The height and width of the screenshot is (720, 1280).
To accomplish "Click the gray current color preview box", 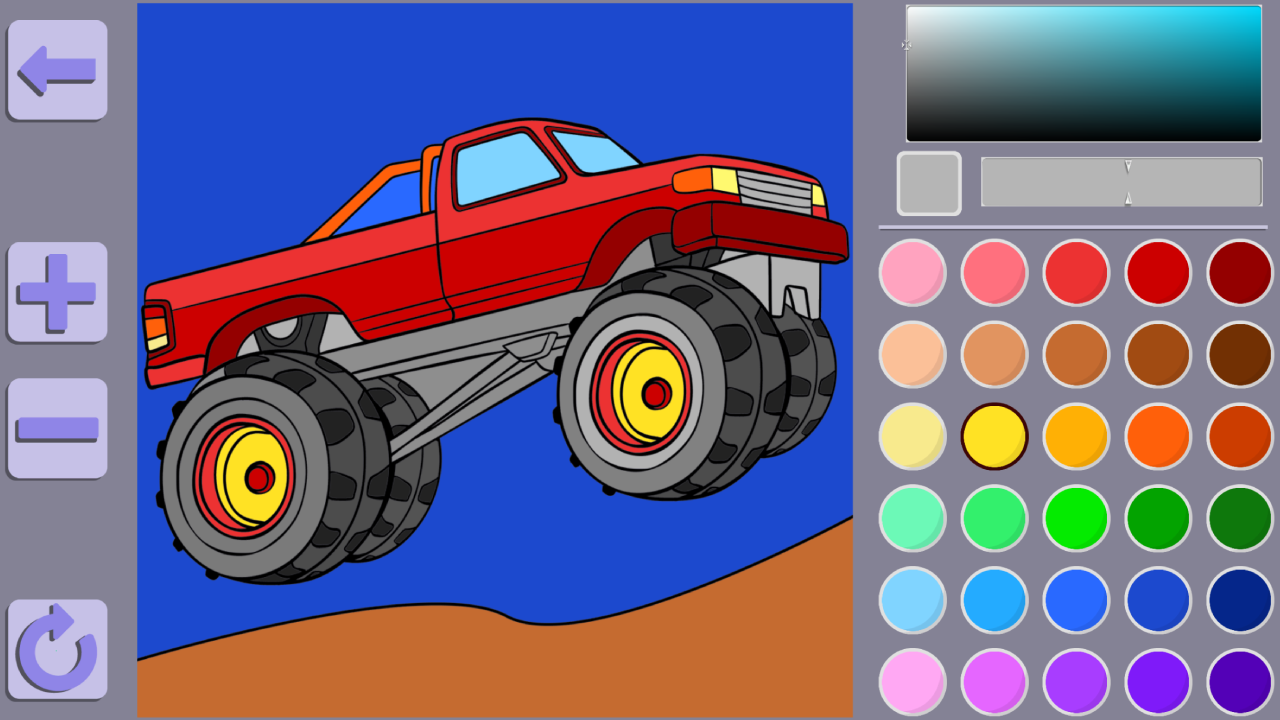I will 929,183.
